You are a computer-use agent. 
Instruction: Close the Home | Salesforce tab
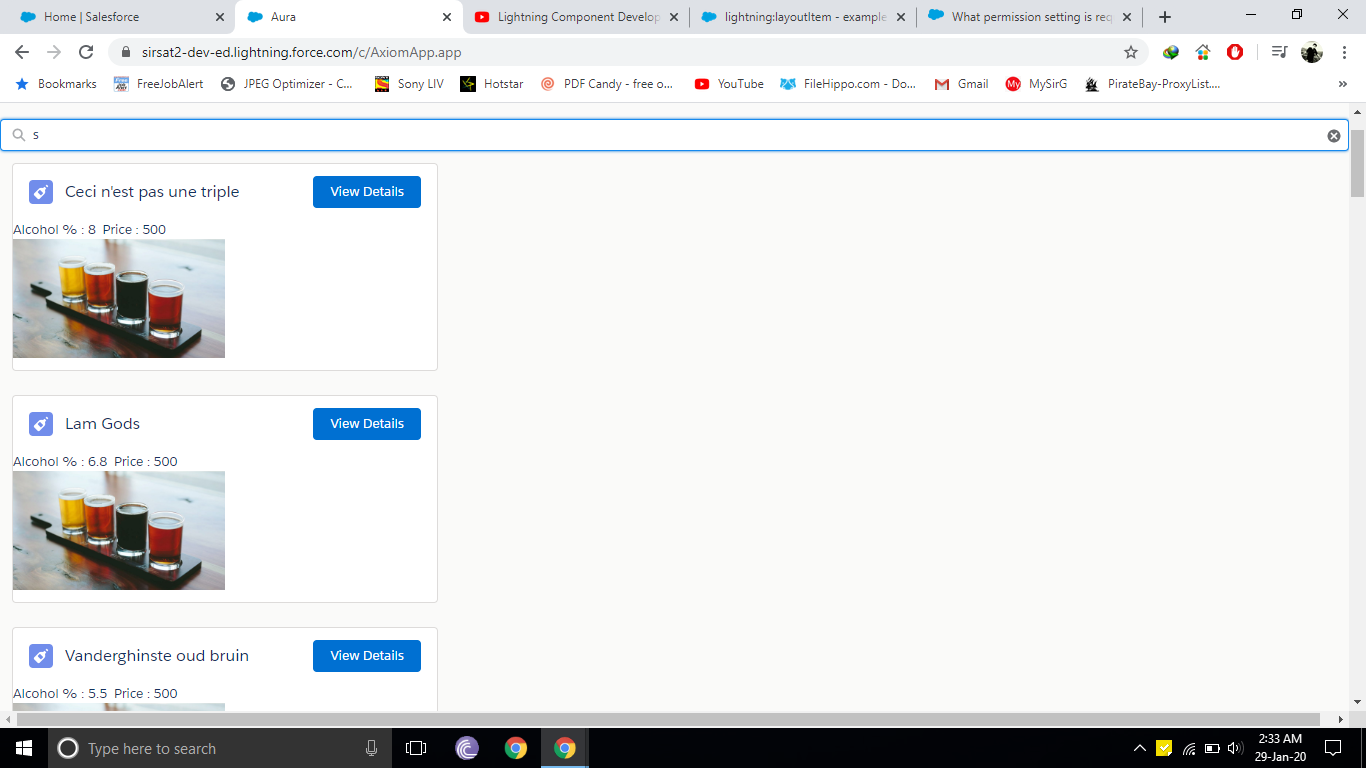point(220,17)
